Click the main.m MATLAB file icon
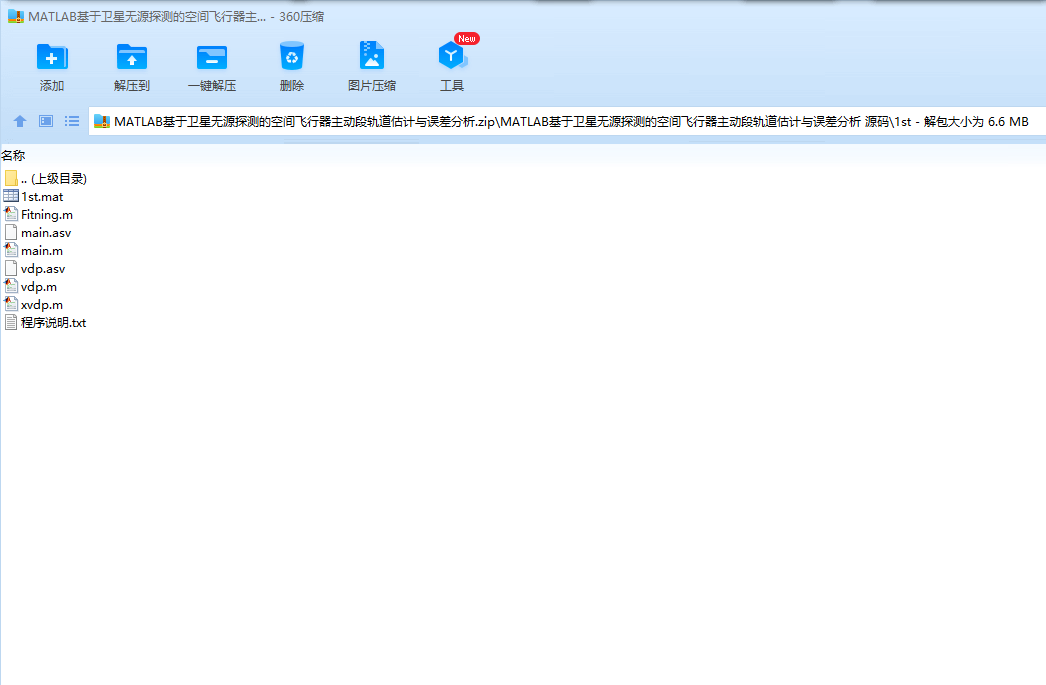This screenshot has width=1046, height=685. coord(11,249)
